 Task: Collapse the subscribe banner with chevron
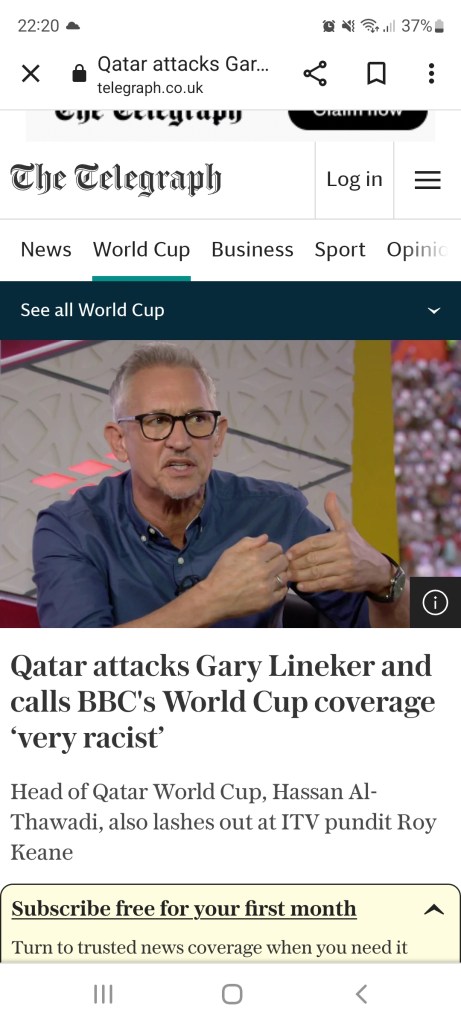pos(434,909)
